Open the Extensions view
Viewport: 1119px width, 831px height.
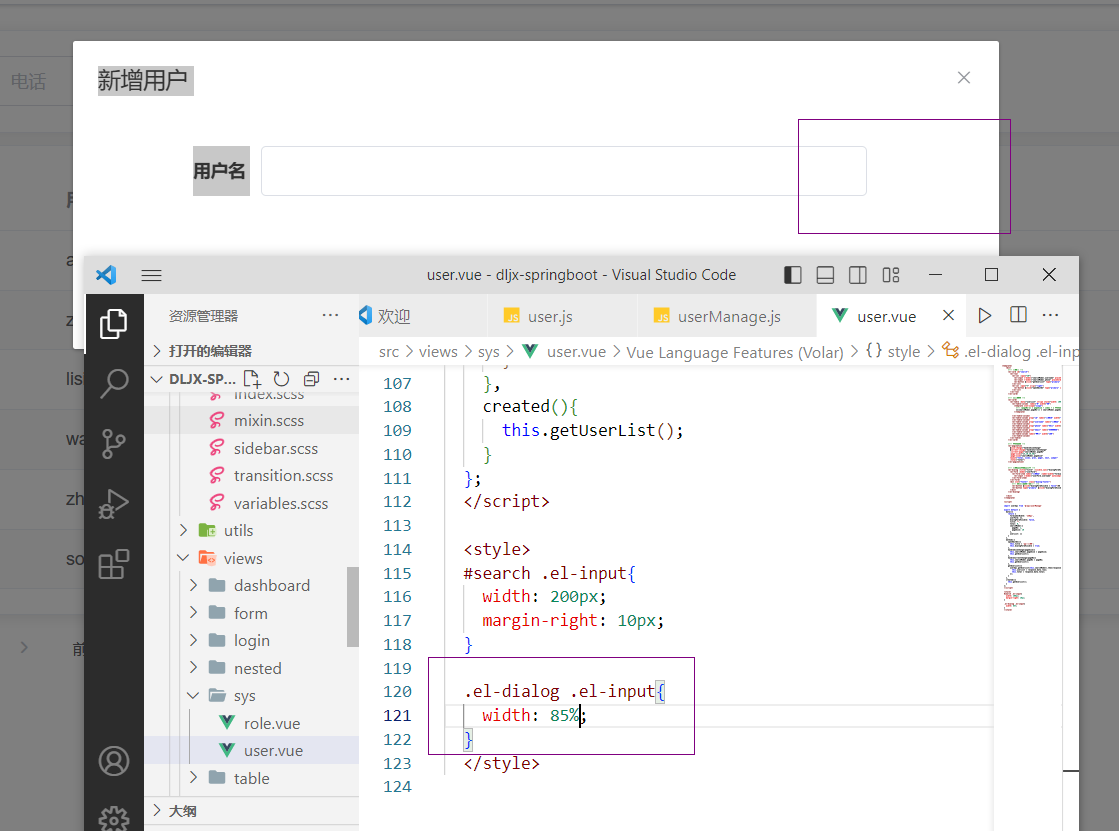point(113,564)
